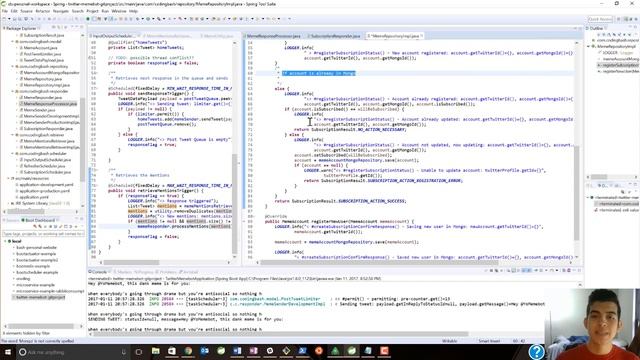The height and width of the screenshot is (360, 640).
Task: Collapse MemeRepositoryImpl class in Outline
Action: 589,47
